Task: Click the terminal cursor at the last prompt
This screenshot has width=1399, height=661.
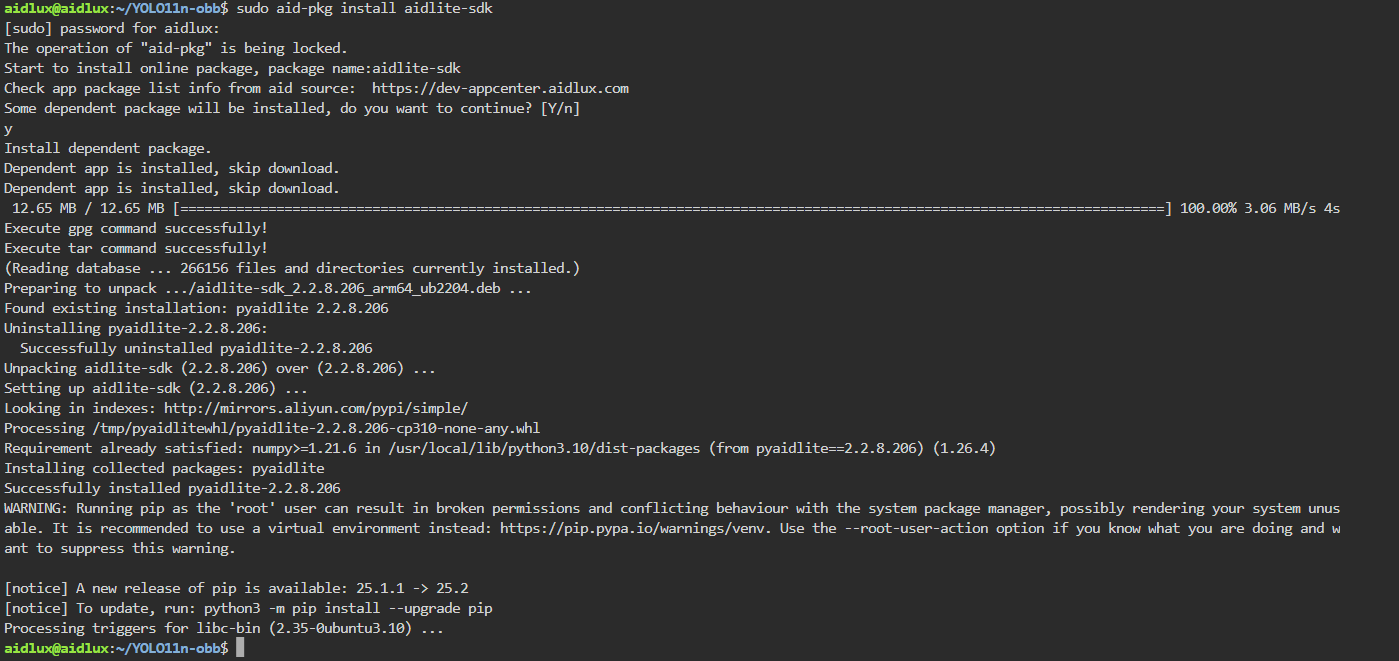Action: [240, 648]
